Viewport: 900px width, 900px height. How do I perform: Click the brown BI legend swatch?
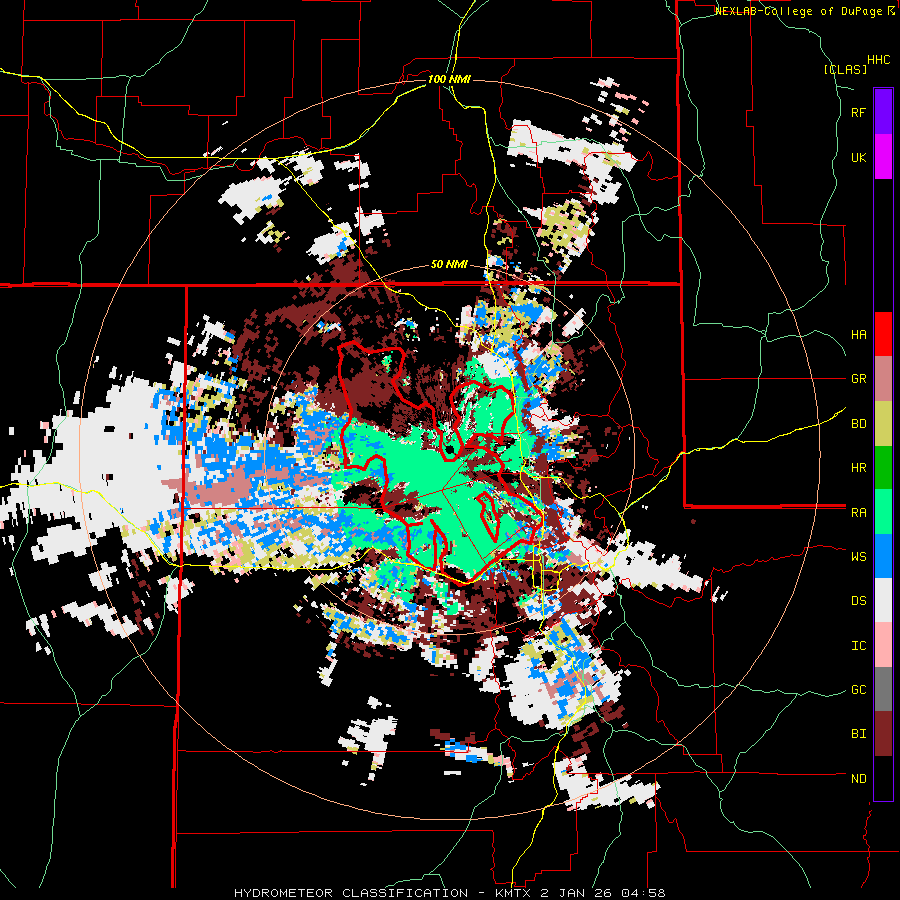[x=883, y=734]
